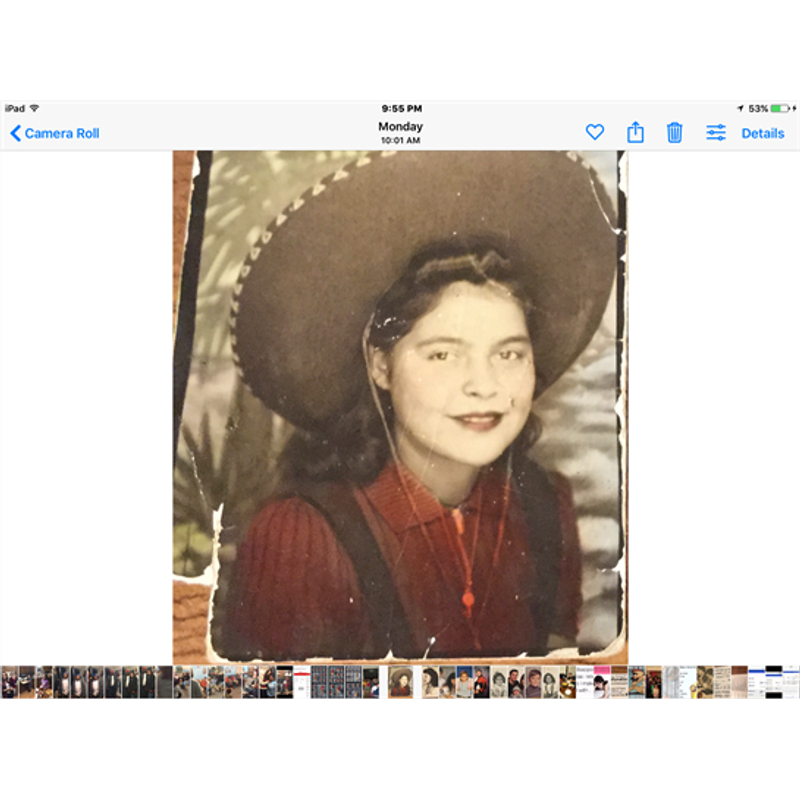Image resolution: width=800 pixels, height=800 pixels.
Task: Tap the iPad label in status bar
Action: pyautogui.click(x=14, y=108)
